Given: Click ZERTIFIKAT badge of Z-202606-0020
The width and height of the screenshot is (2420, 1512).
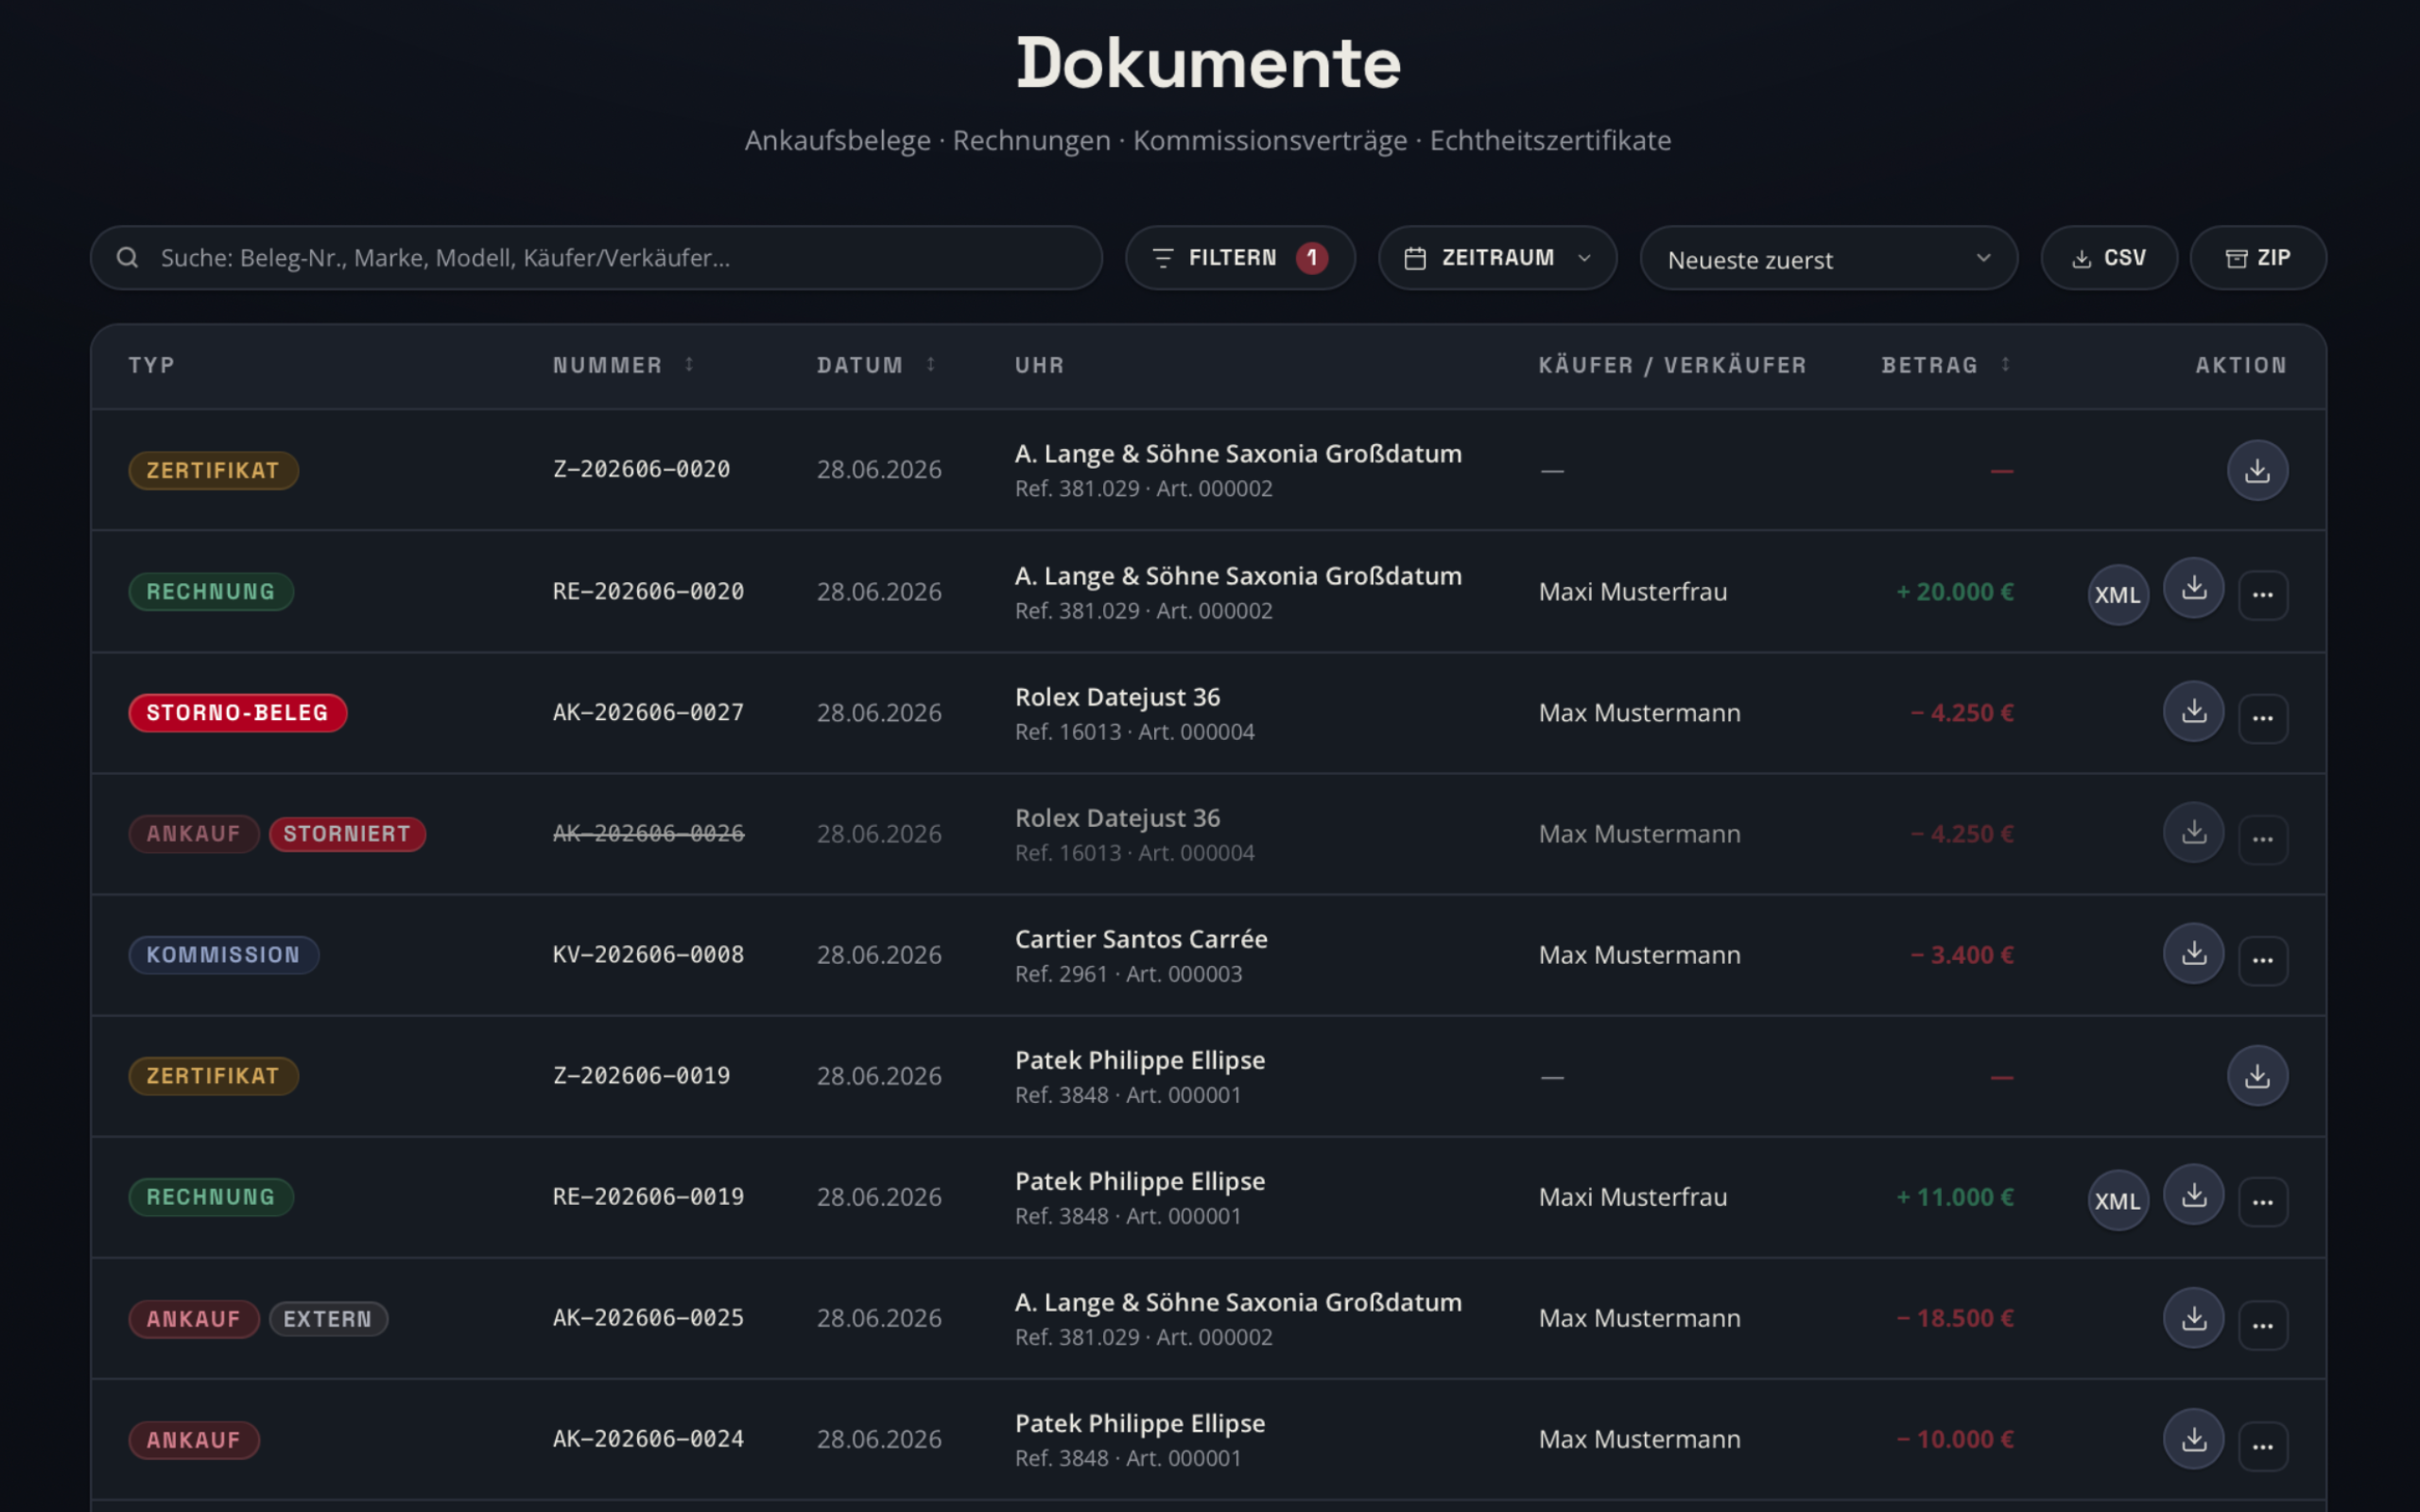Looking at the screenshot, I should (x=213, y=470).
